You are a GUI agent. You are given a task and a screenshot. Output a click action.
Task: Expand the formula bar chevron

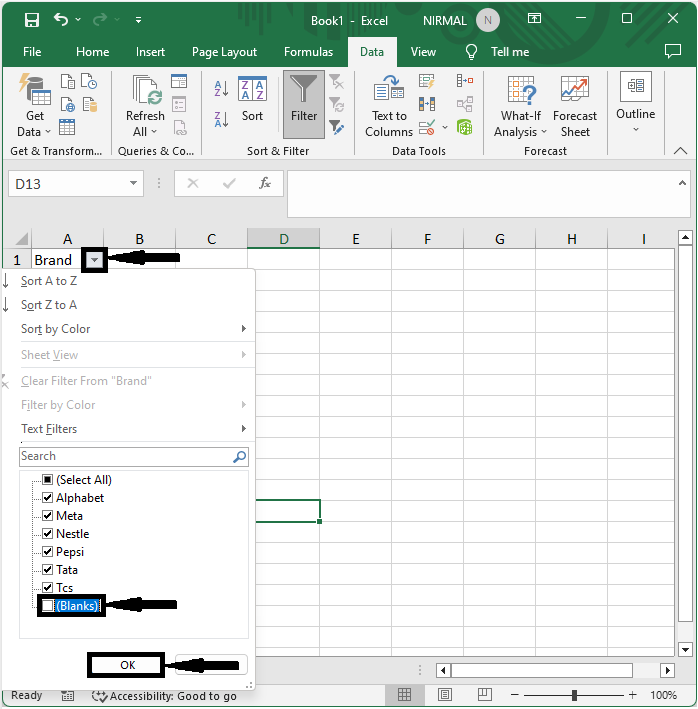pyautogui.click(x=682, y=183)
